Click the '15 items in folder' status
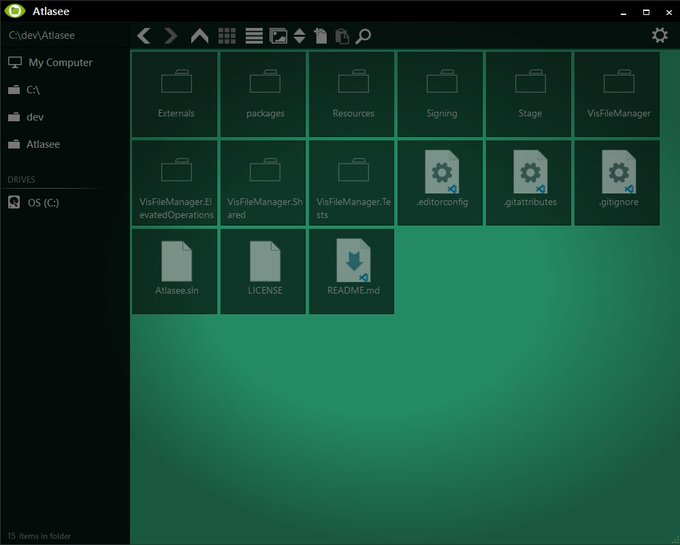680x545 pixels. (39, 536)
